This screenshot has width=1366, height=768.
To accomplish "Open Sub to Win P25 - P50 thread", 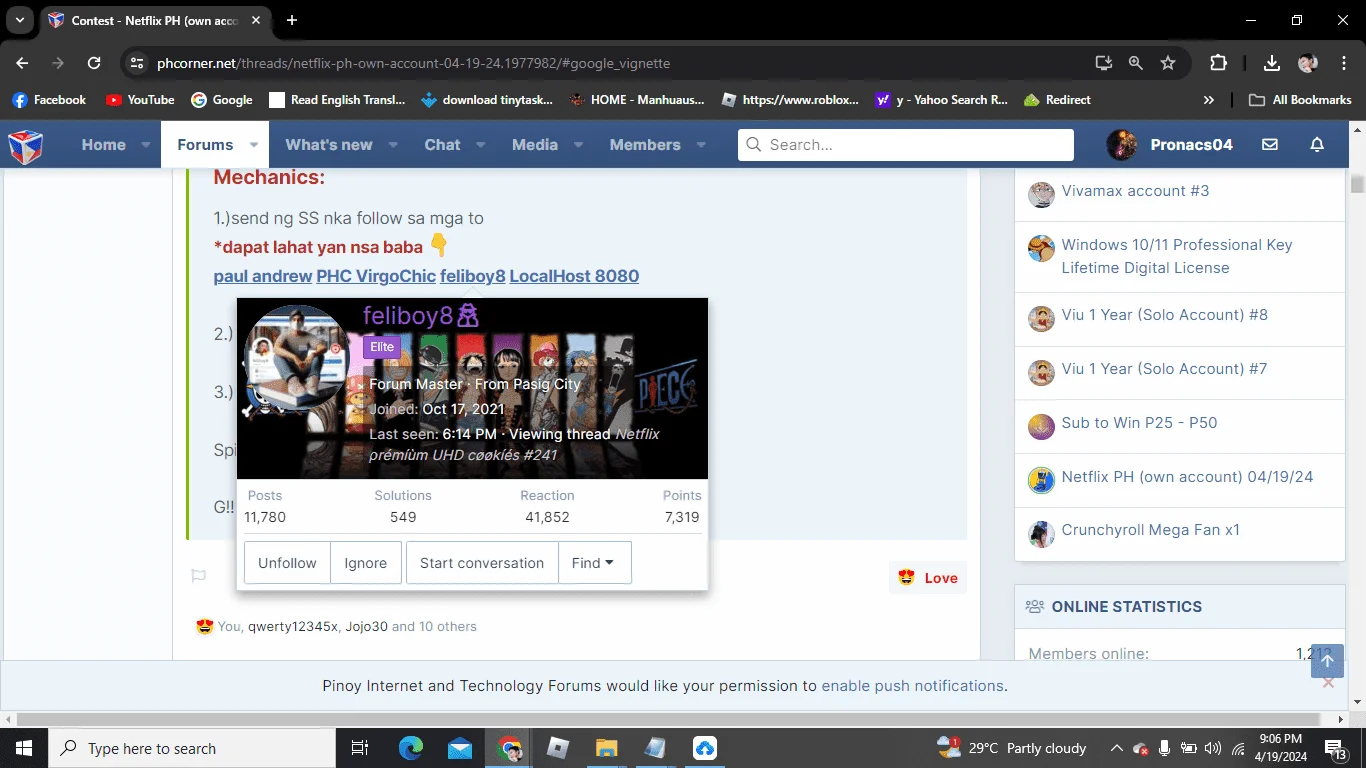I will pos(1139,423).
